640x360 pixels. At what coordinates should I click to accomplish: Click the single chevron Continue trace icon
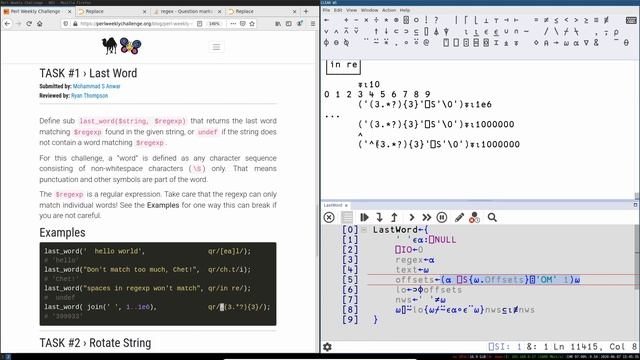point(411,218)
